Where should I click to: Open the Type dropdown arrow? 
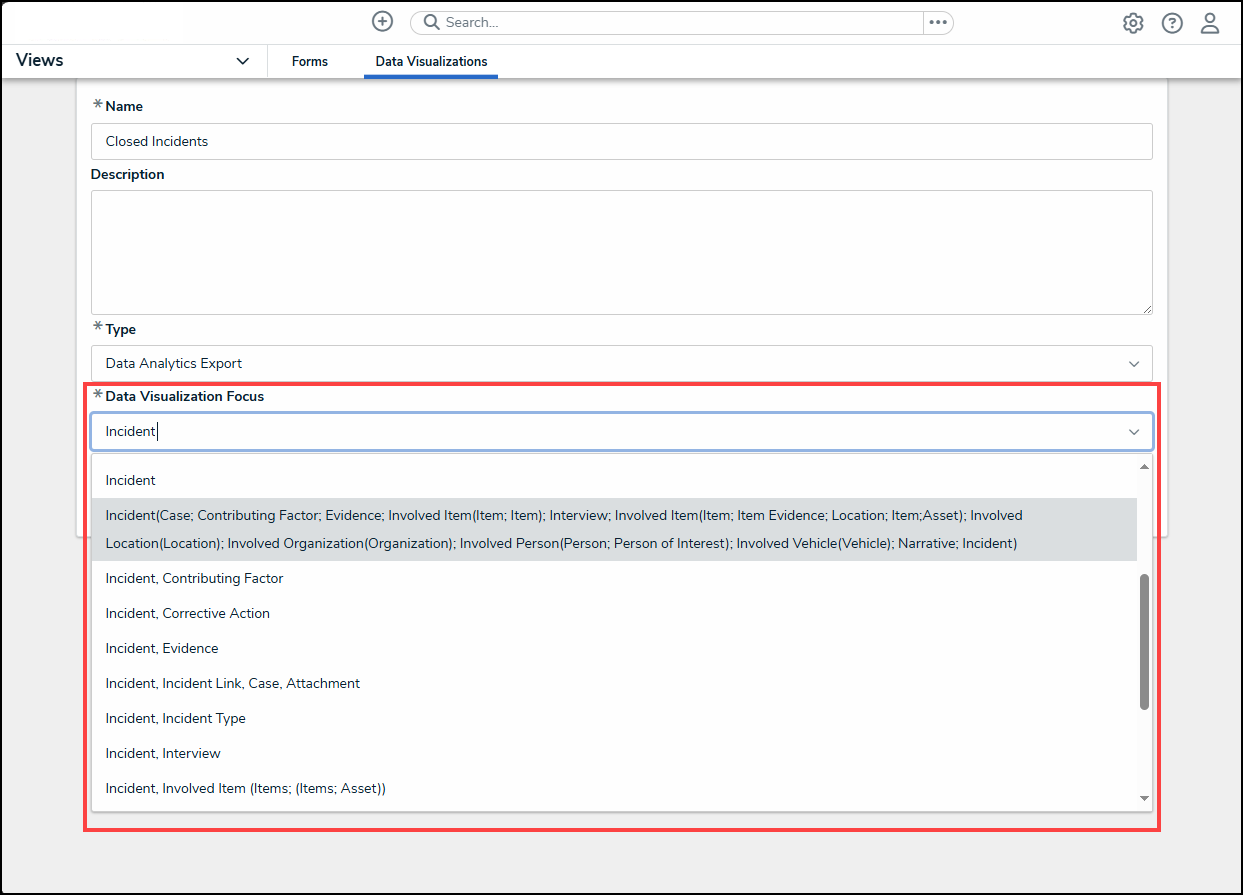click(x=1134, y=364)
